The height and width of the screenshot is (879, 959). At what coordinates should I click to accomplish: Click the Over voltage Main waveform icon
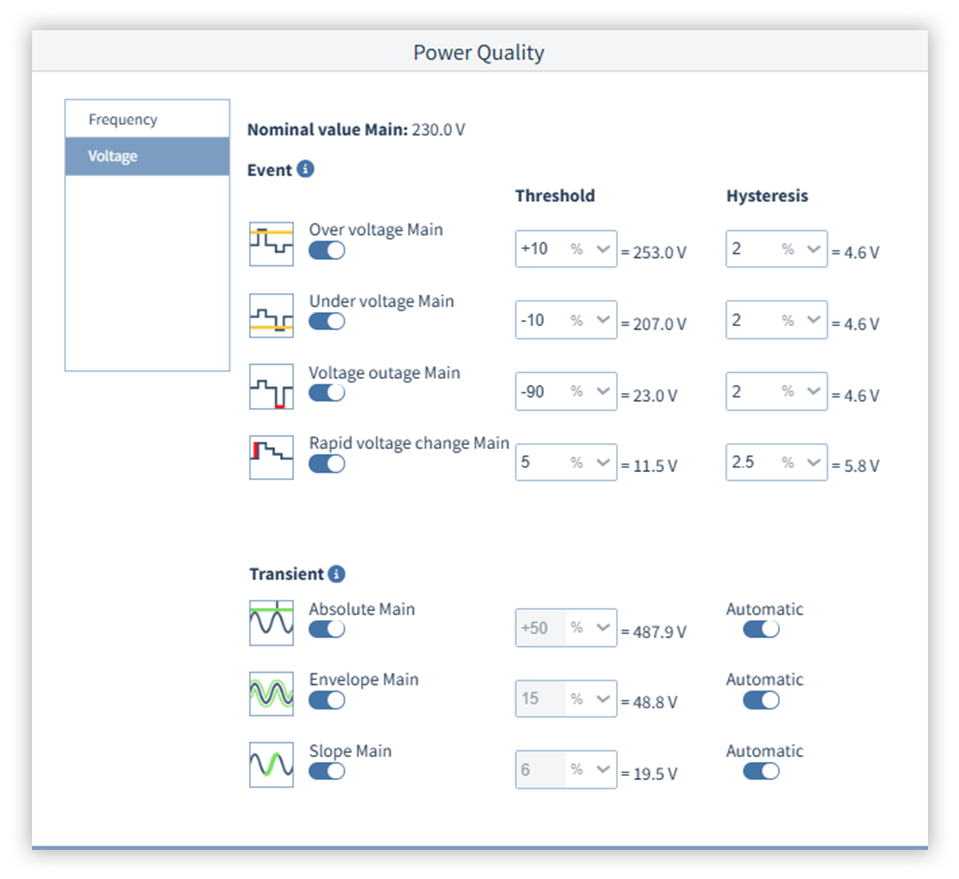271,244
